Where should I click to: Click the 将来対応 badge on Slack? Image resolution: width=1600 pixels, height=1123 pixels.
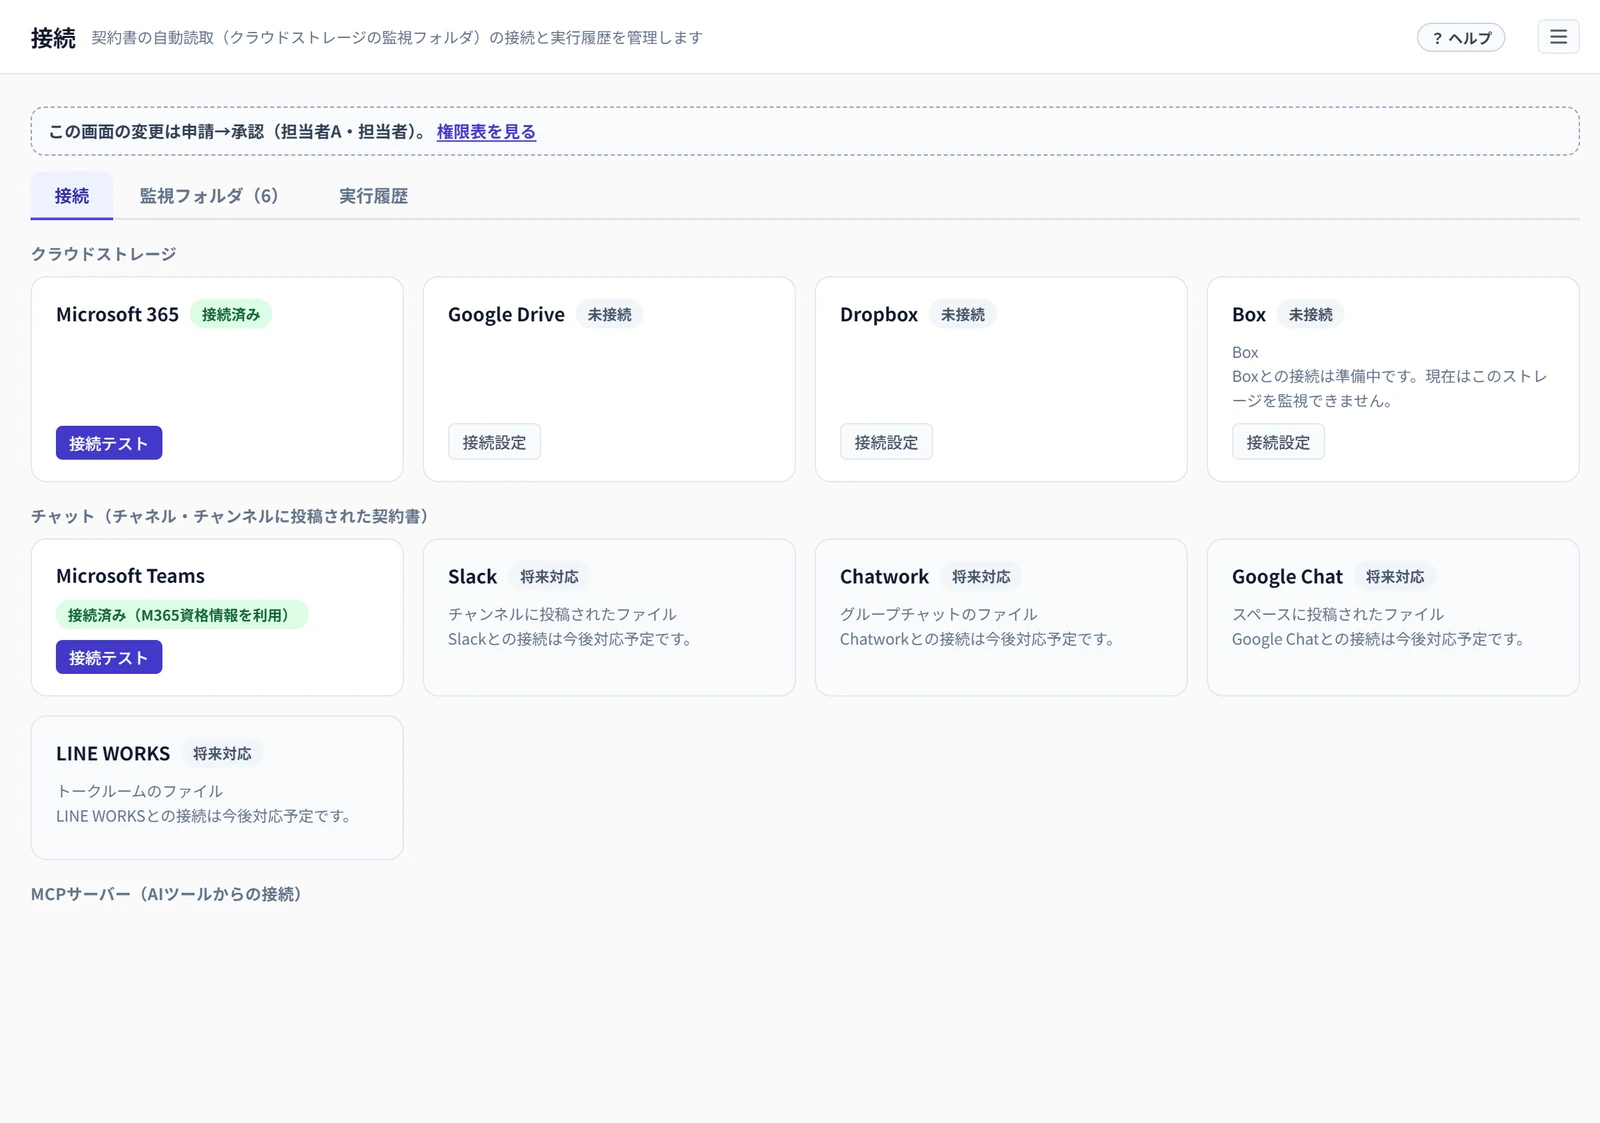[549, 577]
